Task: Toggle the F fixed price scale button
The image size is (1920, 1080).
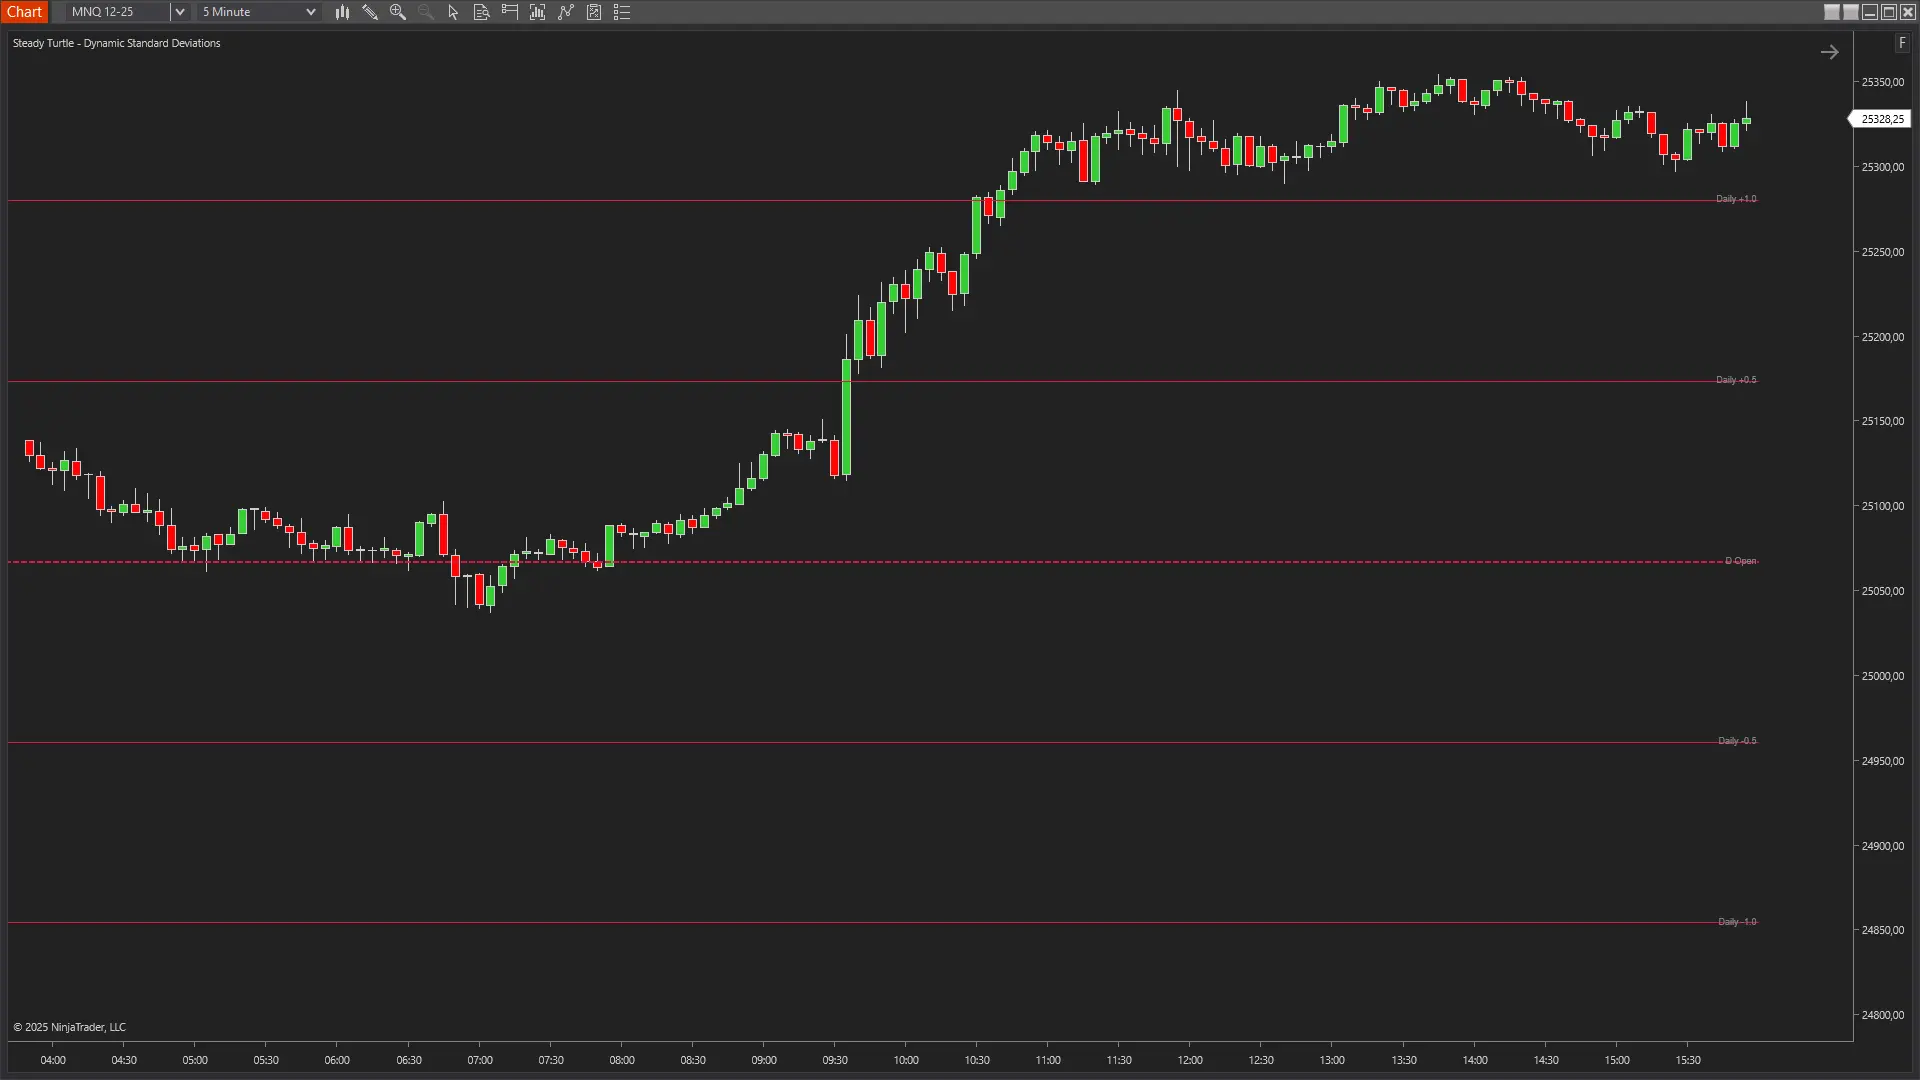Action: click(1902, 43)
